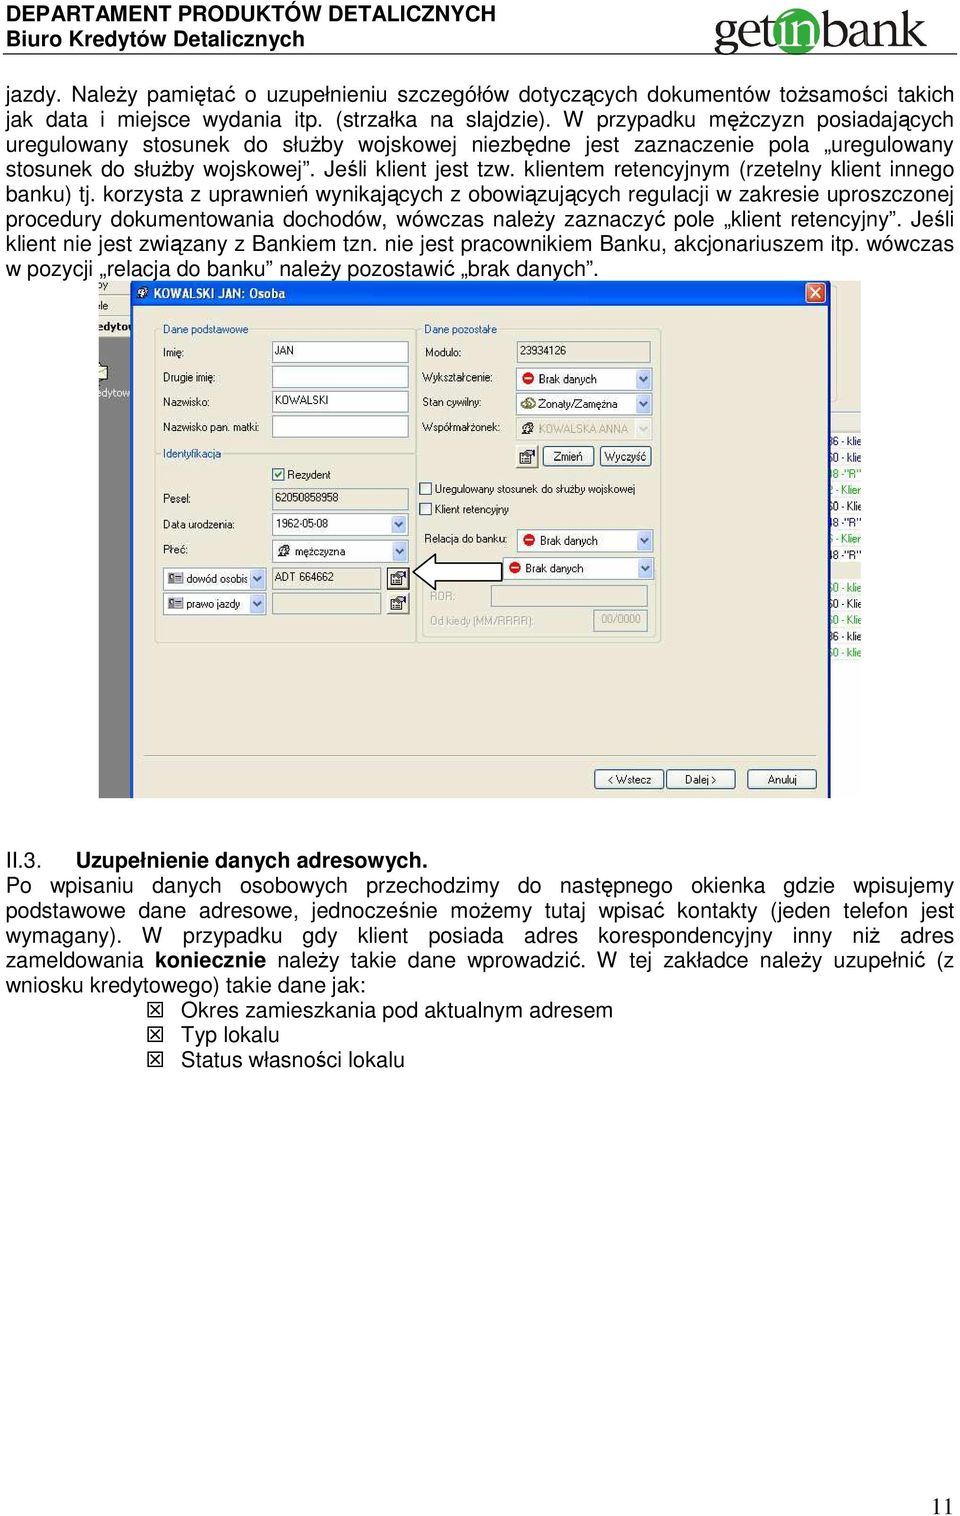The height and width of the screenshot is (1516, 960).
Task: Toggle the Rezydent checkbox
Action: pos(278,475)
